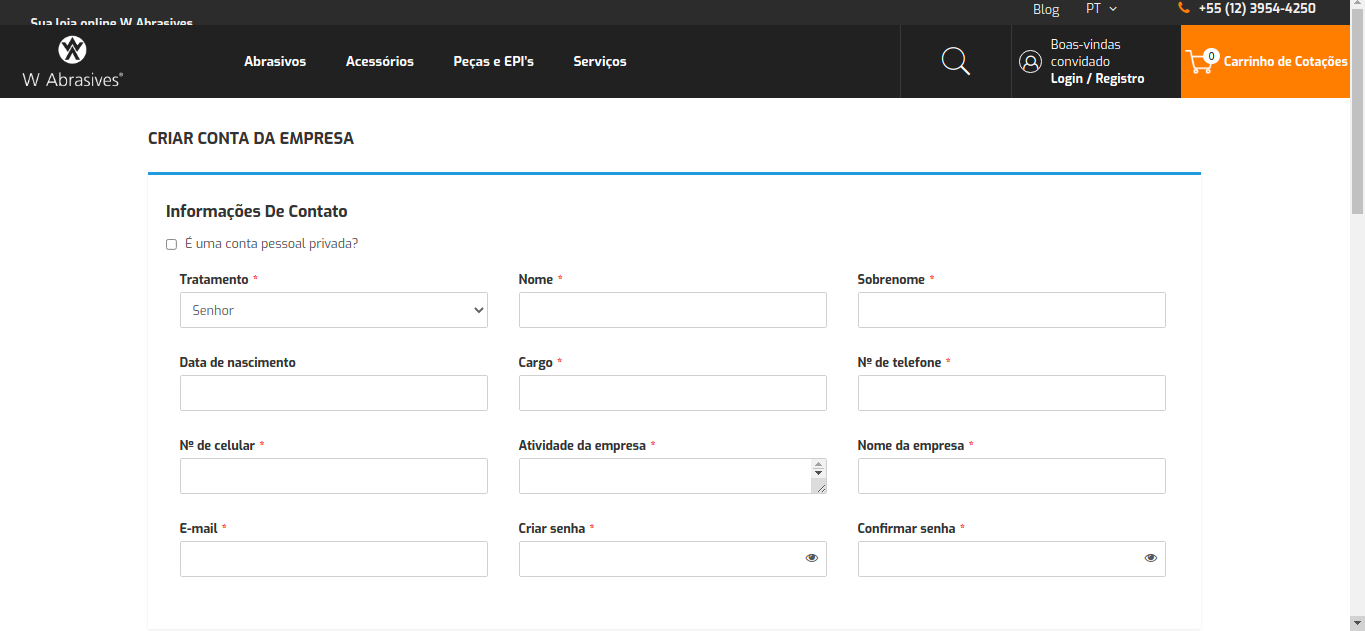Show password in Criar senha field
The height and width of the screenshot is (631, 1365).
(x=812, y=558)
